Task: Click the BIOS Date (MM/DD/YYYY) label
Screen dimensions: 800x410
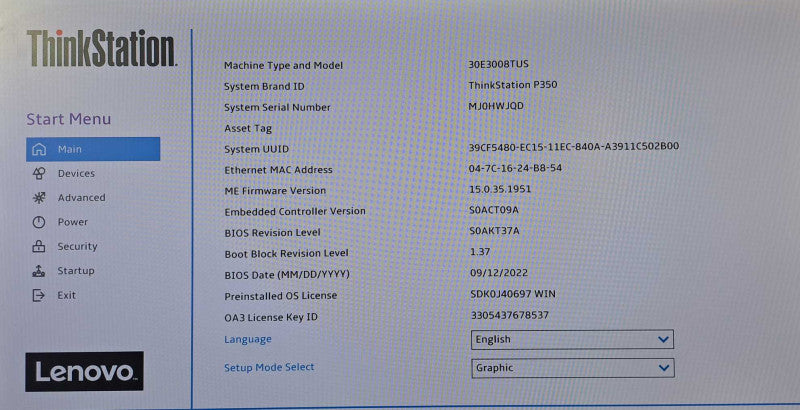Action: tap(287, 274)
